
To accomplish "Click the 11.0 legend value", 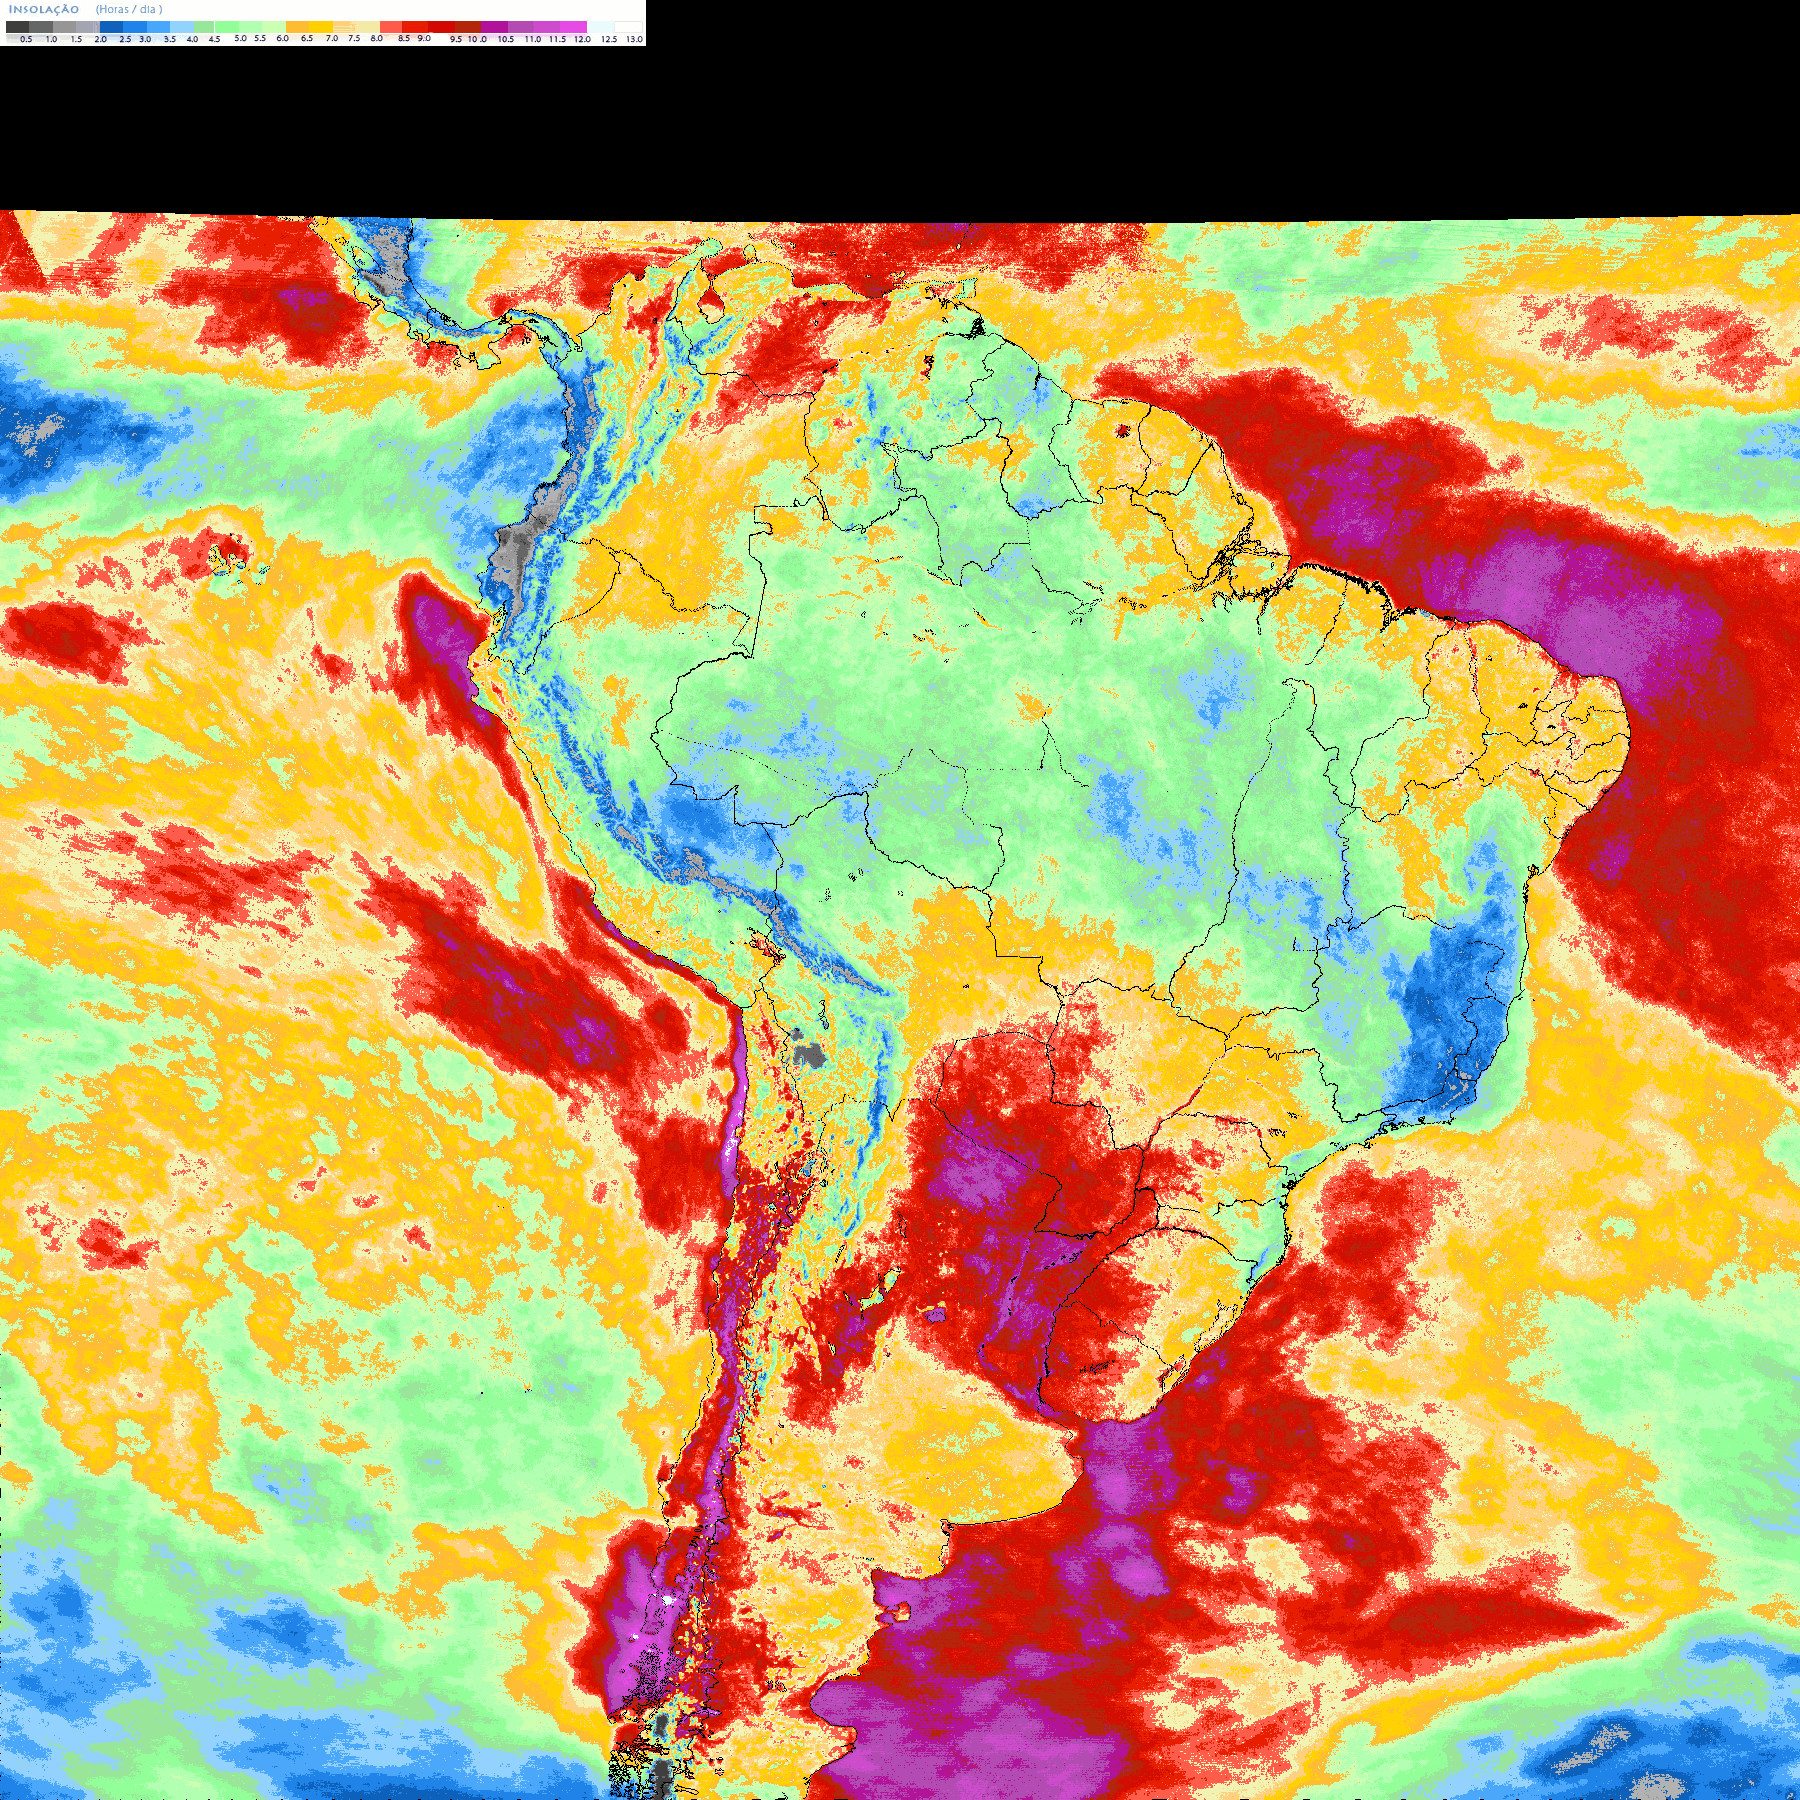I will coord(533,39).
